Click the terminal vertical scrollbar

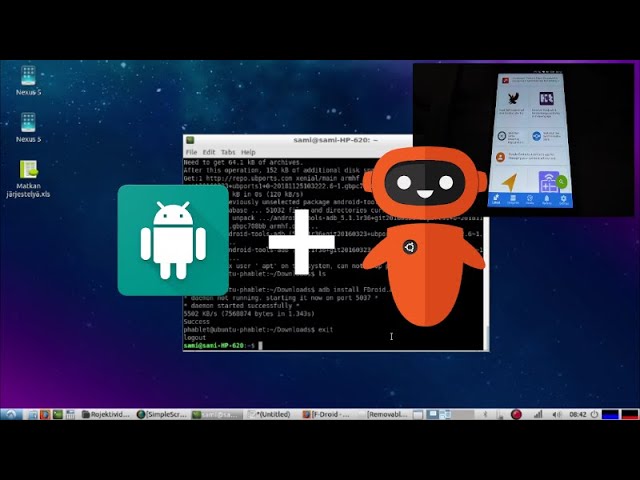(486, 282)
